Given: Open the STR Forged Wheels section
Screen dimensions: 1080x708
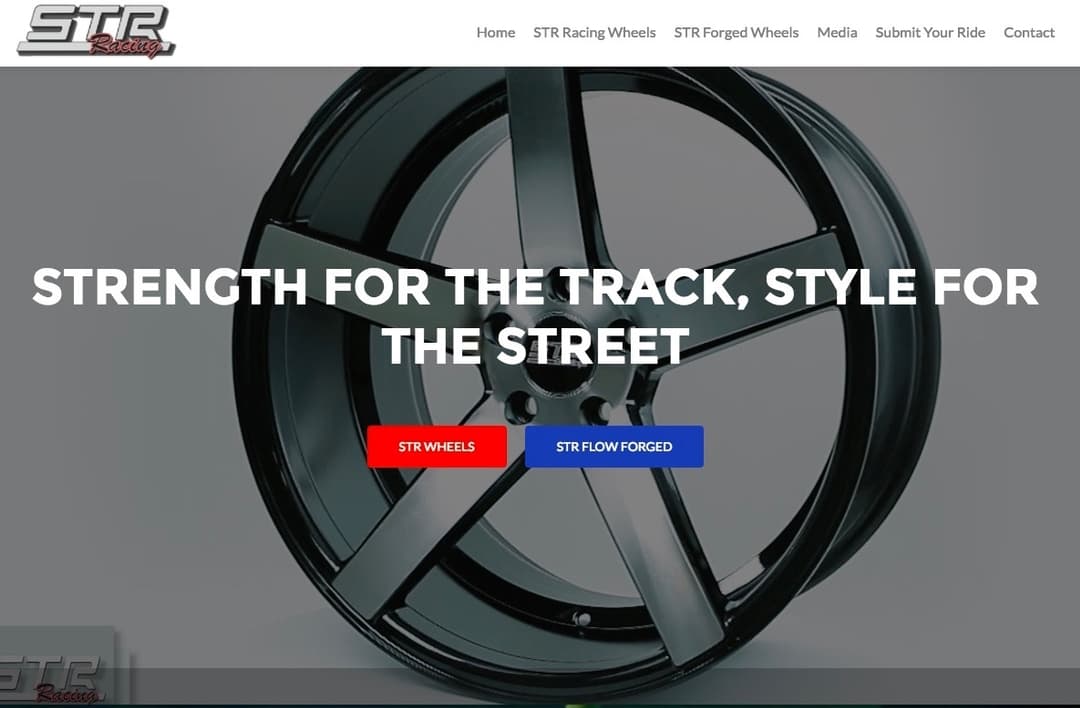Looking at the screenshot, I should (x=737, y=32).
